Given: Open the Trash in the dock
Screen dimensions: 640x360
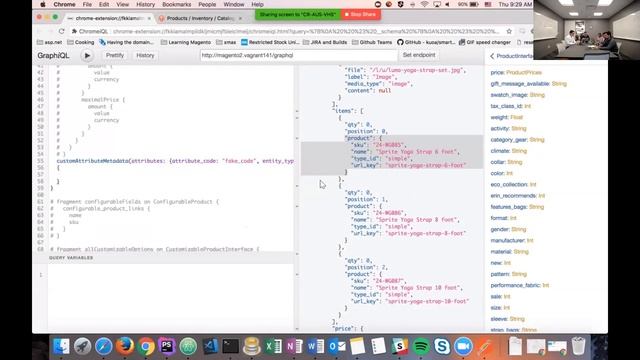Looking at the screenshot, I should [x=578, y=346].
